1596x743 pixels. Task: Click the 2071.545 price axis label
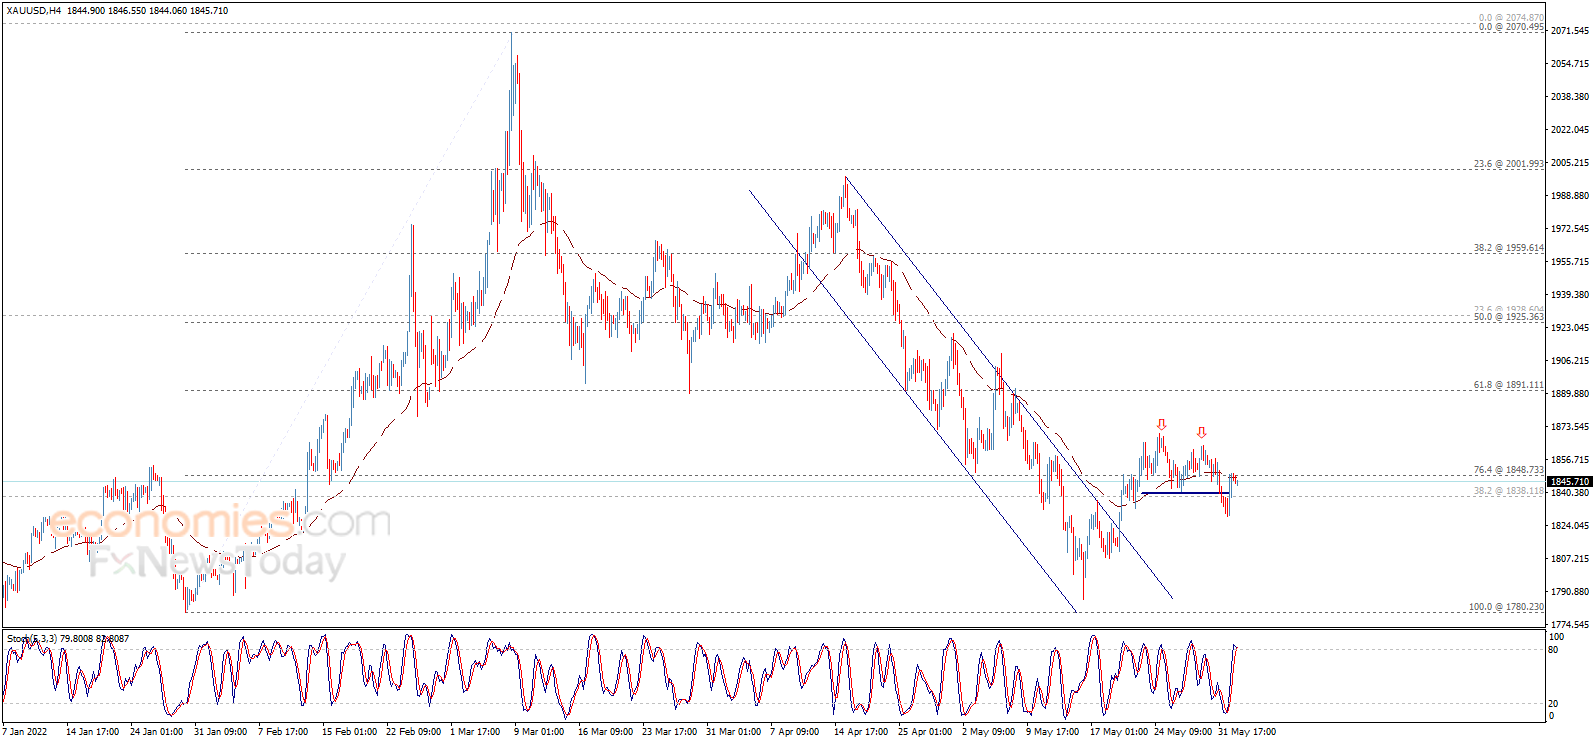(x=1569, y=31)
